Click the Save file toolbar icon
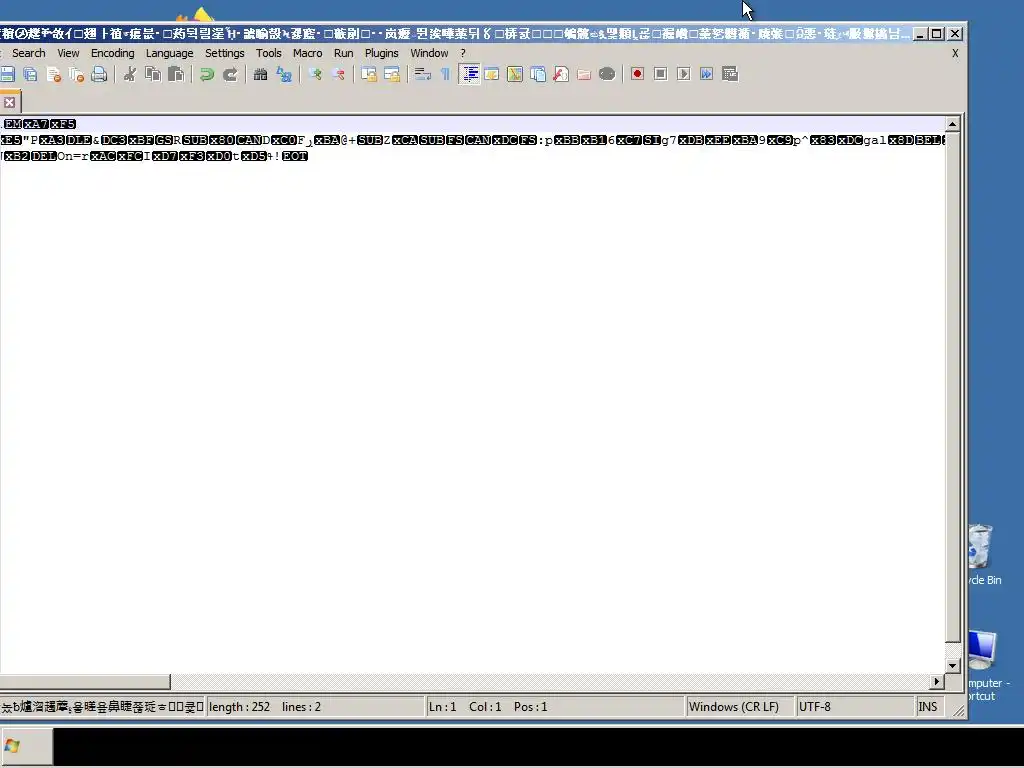This screenshot has height=768, width=1024. [x=7, y=74]
